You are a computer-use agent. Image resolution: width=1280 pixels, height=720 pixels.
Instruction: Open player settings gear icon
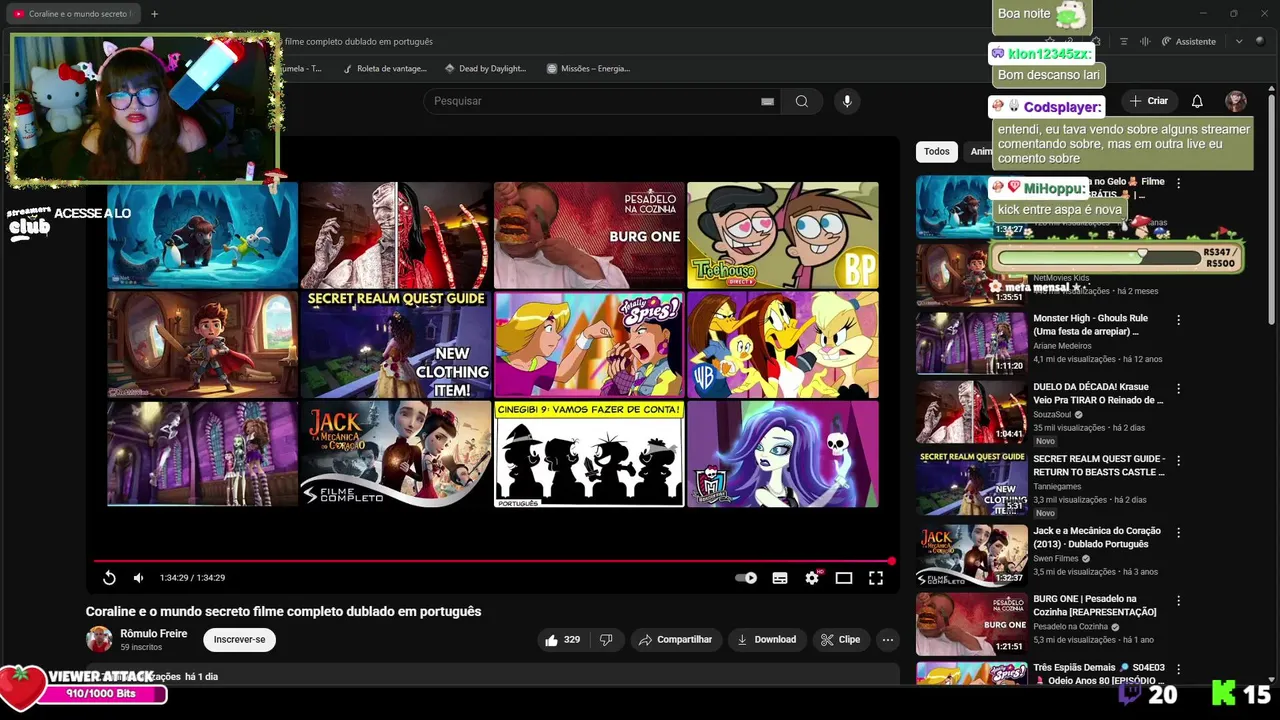tap(812, 578)
